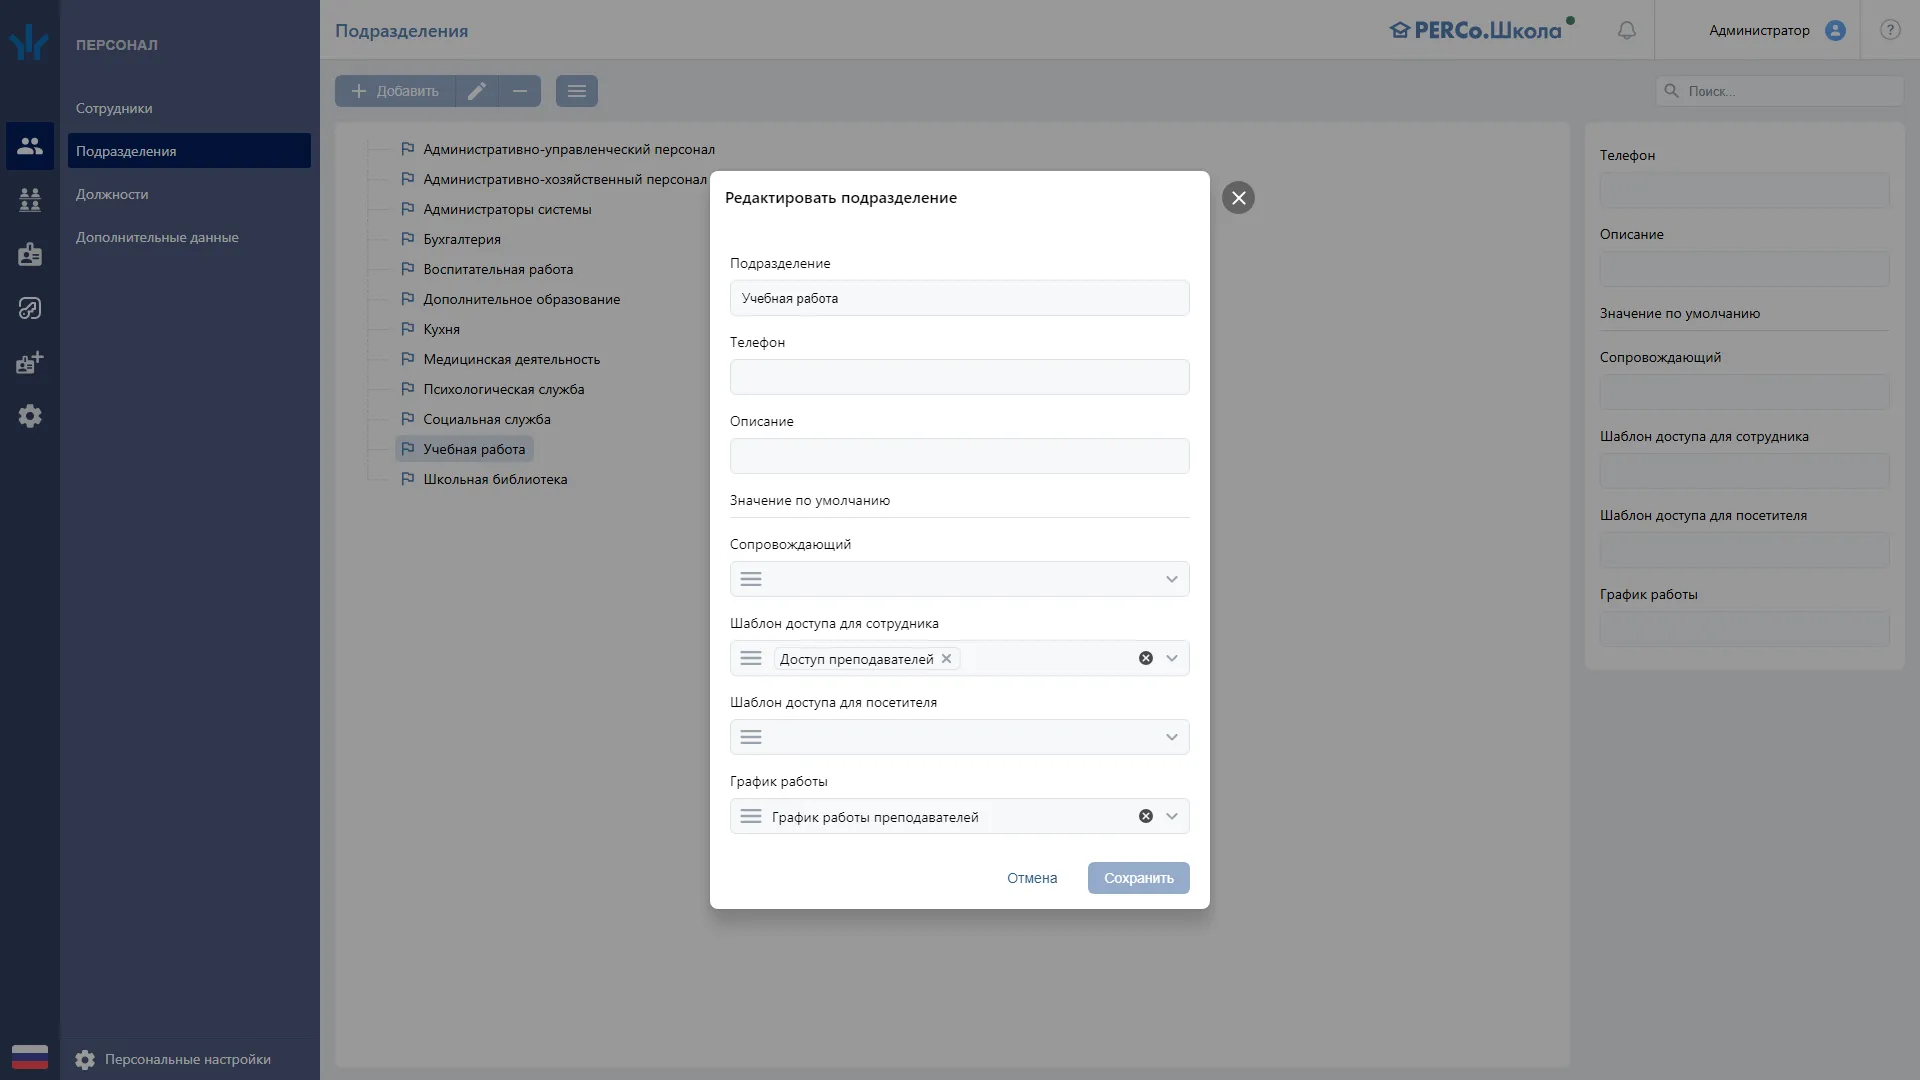Screen dimensions: 1920x1080
Task: Focus the Подразделение name field
Action: tap(959, 298)
